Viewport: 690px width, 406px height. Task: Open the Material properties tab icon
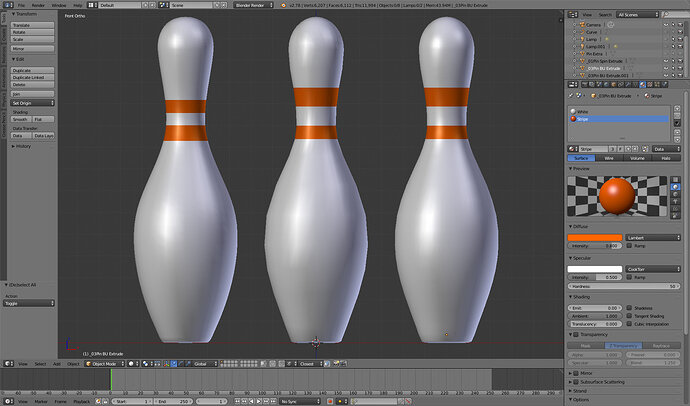pos(642,84)
